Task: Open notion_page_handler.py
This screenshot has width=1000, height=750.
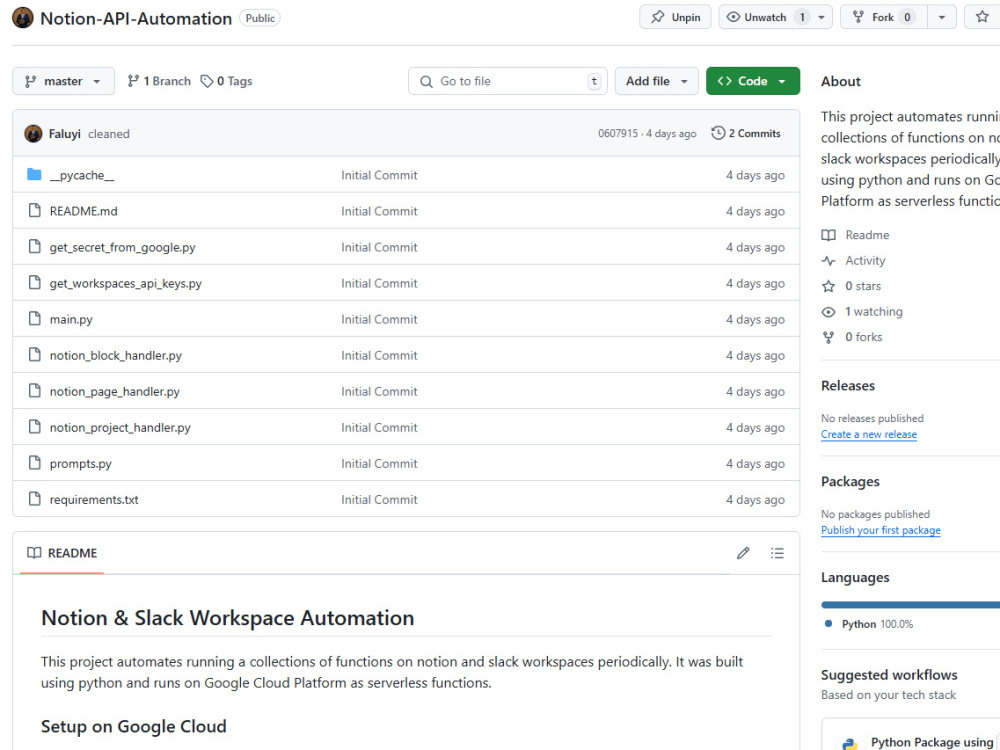Action: [x=115, y=392]
